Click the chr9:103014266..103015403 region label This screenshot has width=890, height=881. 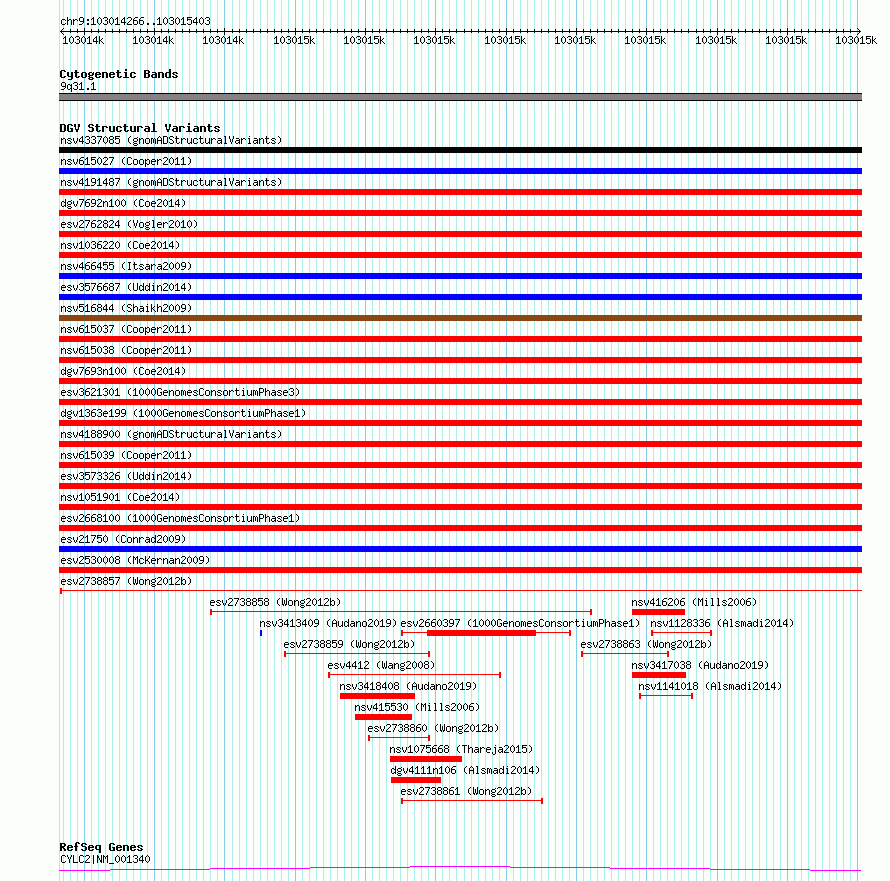(x=135, y=21)
